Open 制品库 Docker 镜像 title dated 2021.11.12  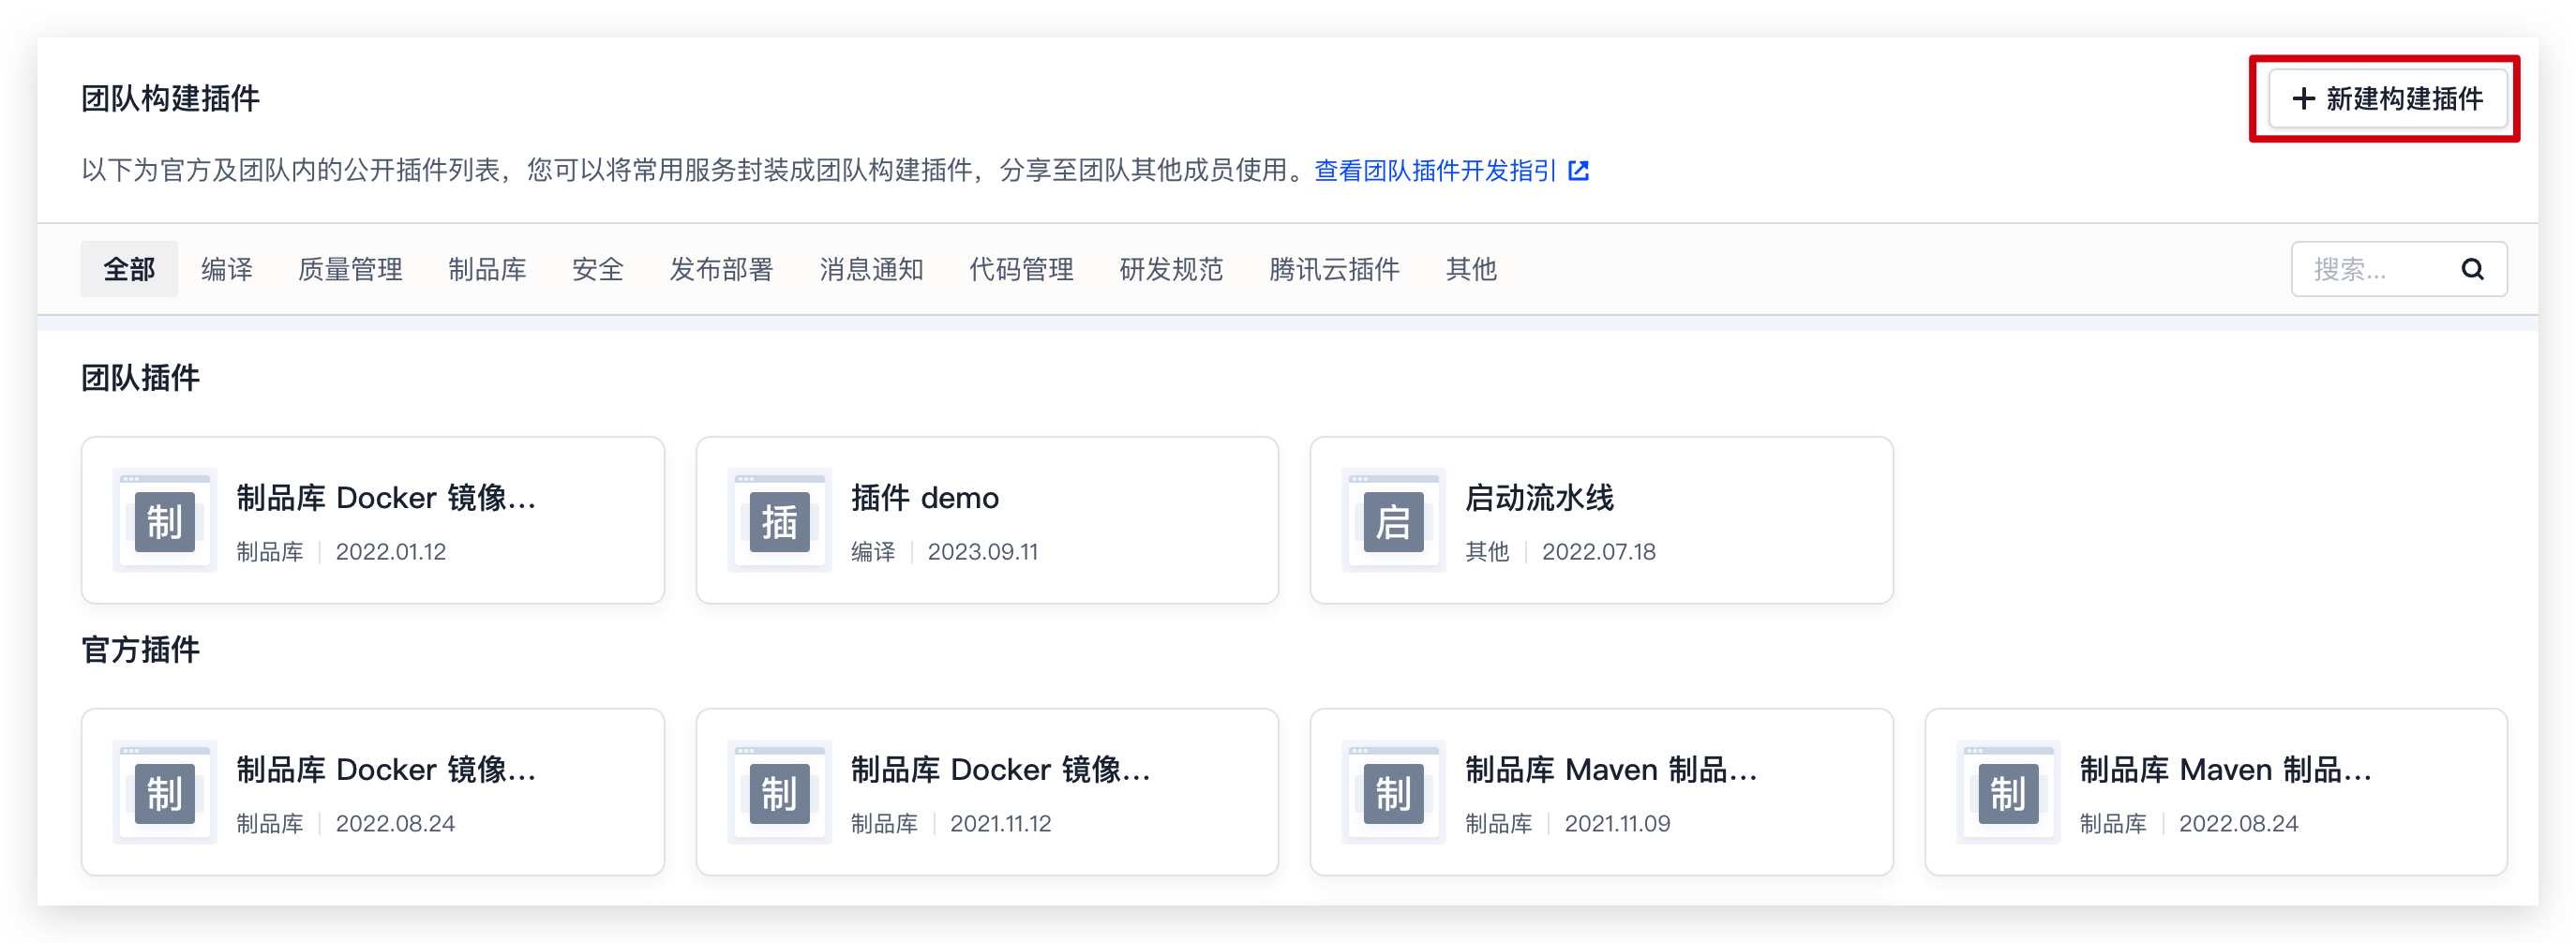coord(1001,769)
